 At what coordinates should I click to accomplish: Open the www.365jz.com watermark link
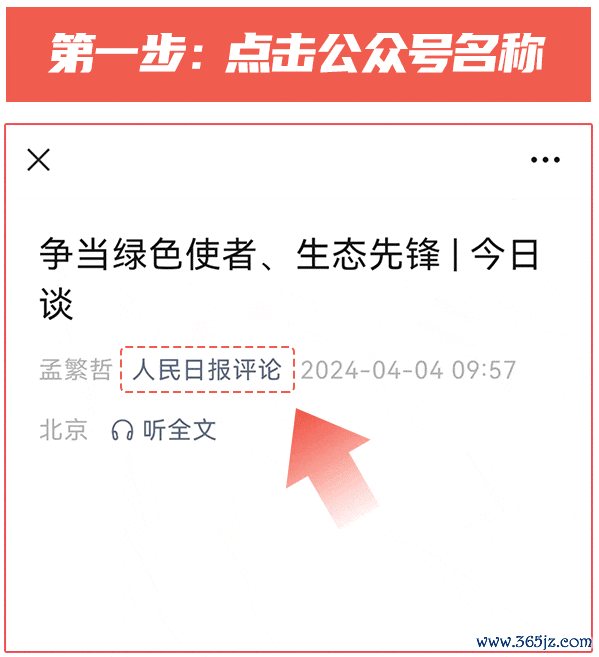pos(534,641)
